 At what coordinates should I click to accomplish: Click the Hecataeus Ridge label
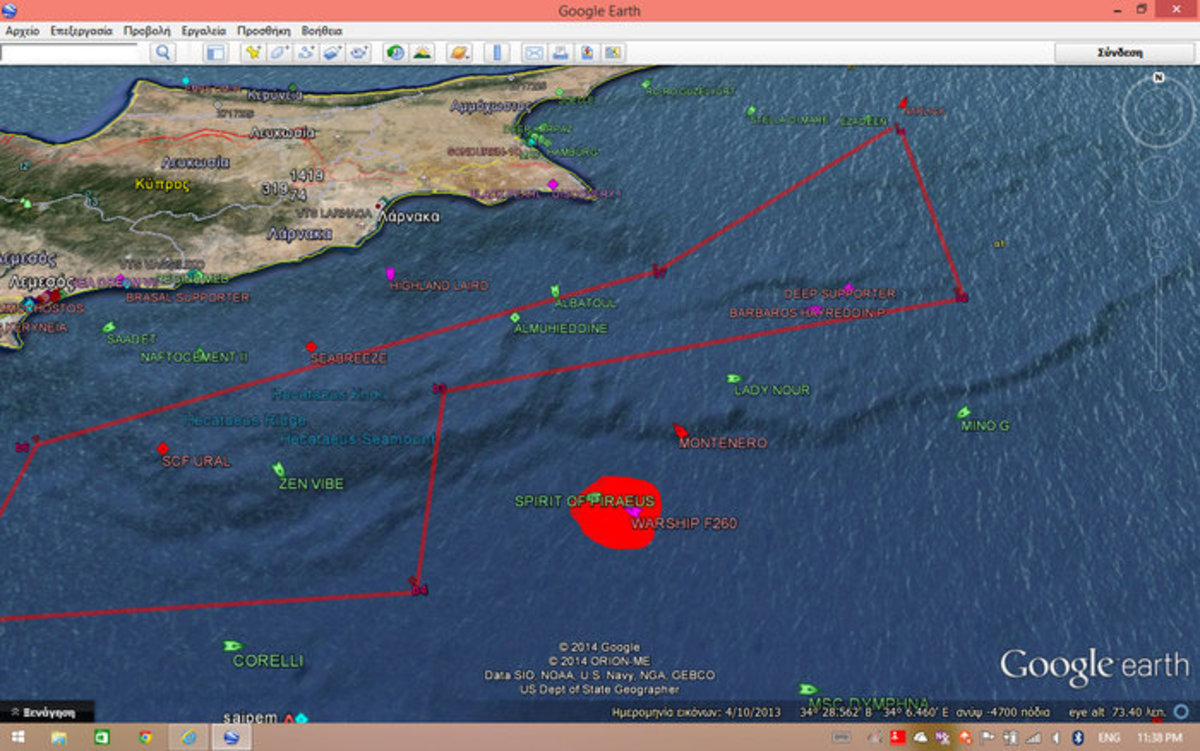tap(246, 421)
